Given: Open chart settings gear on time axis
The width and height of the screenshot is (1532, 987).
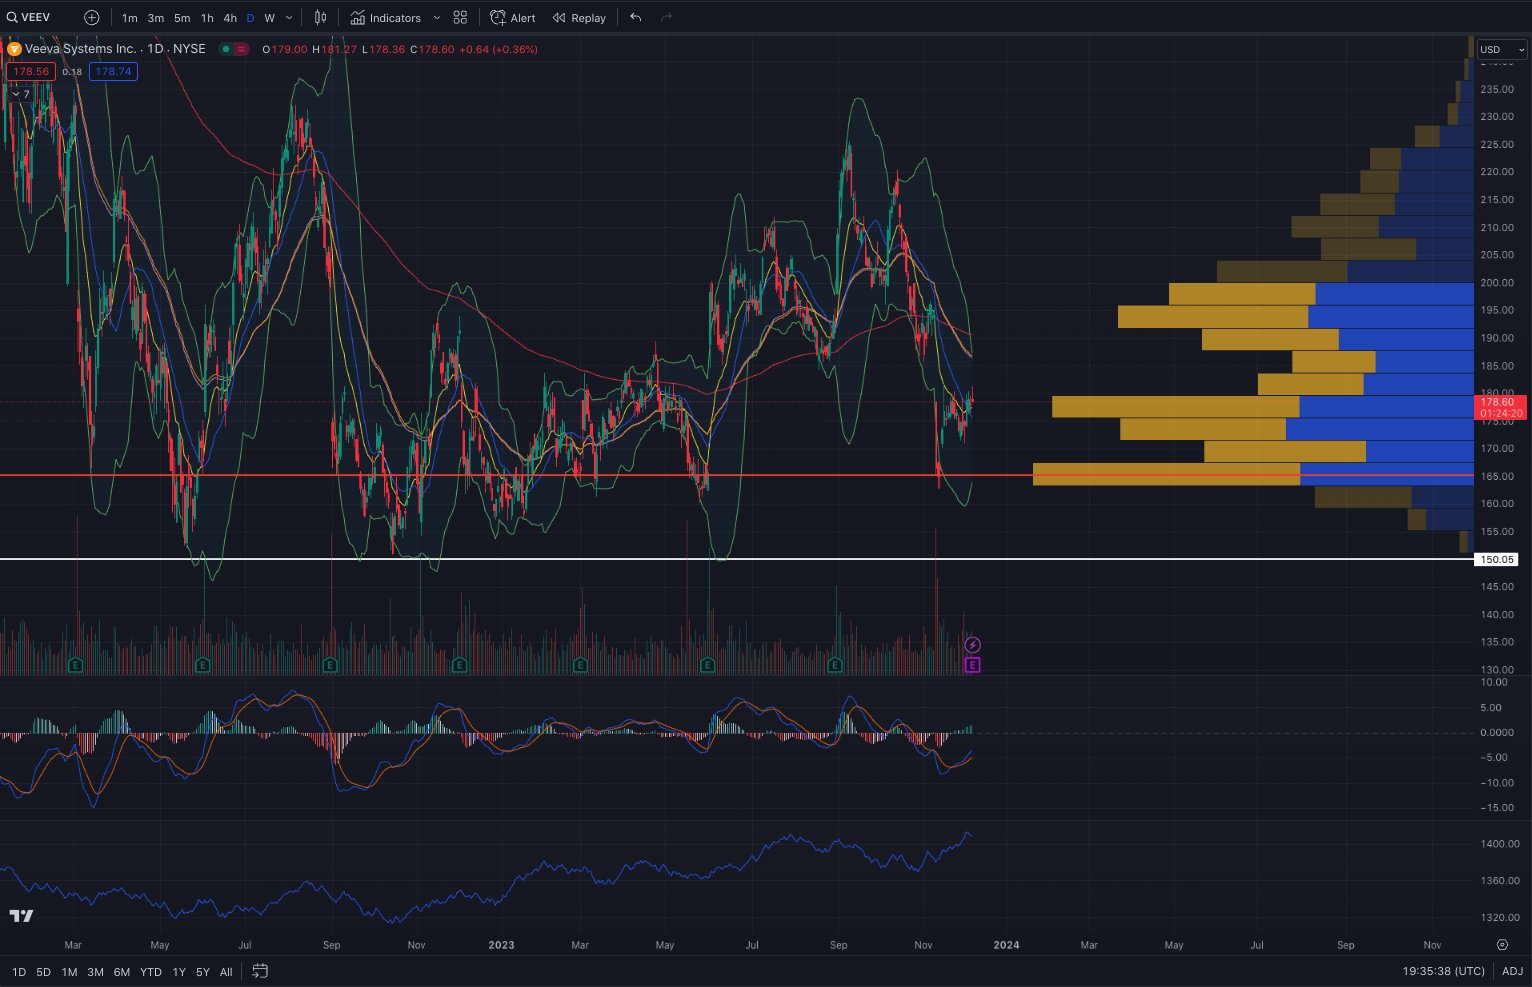Looking at the screenshot, I should pos(1502,944).
